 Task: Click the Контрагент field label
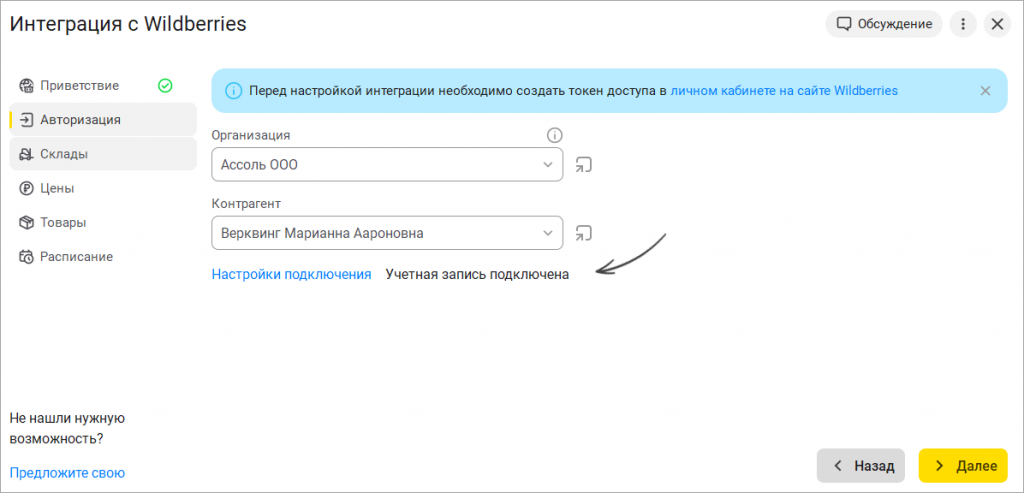point(246,204)
